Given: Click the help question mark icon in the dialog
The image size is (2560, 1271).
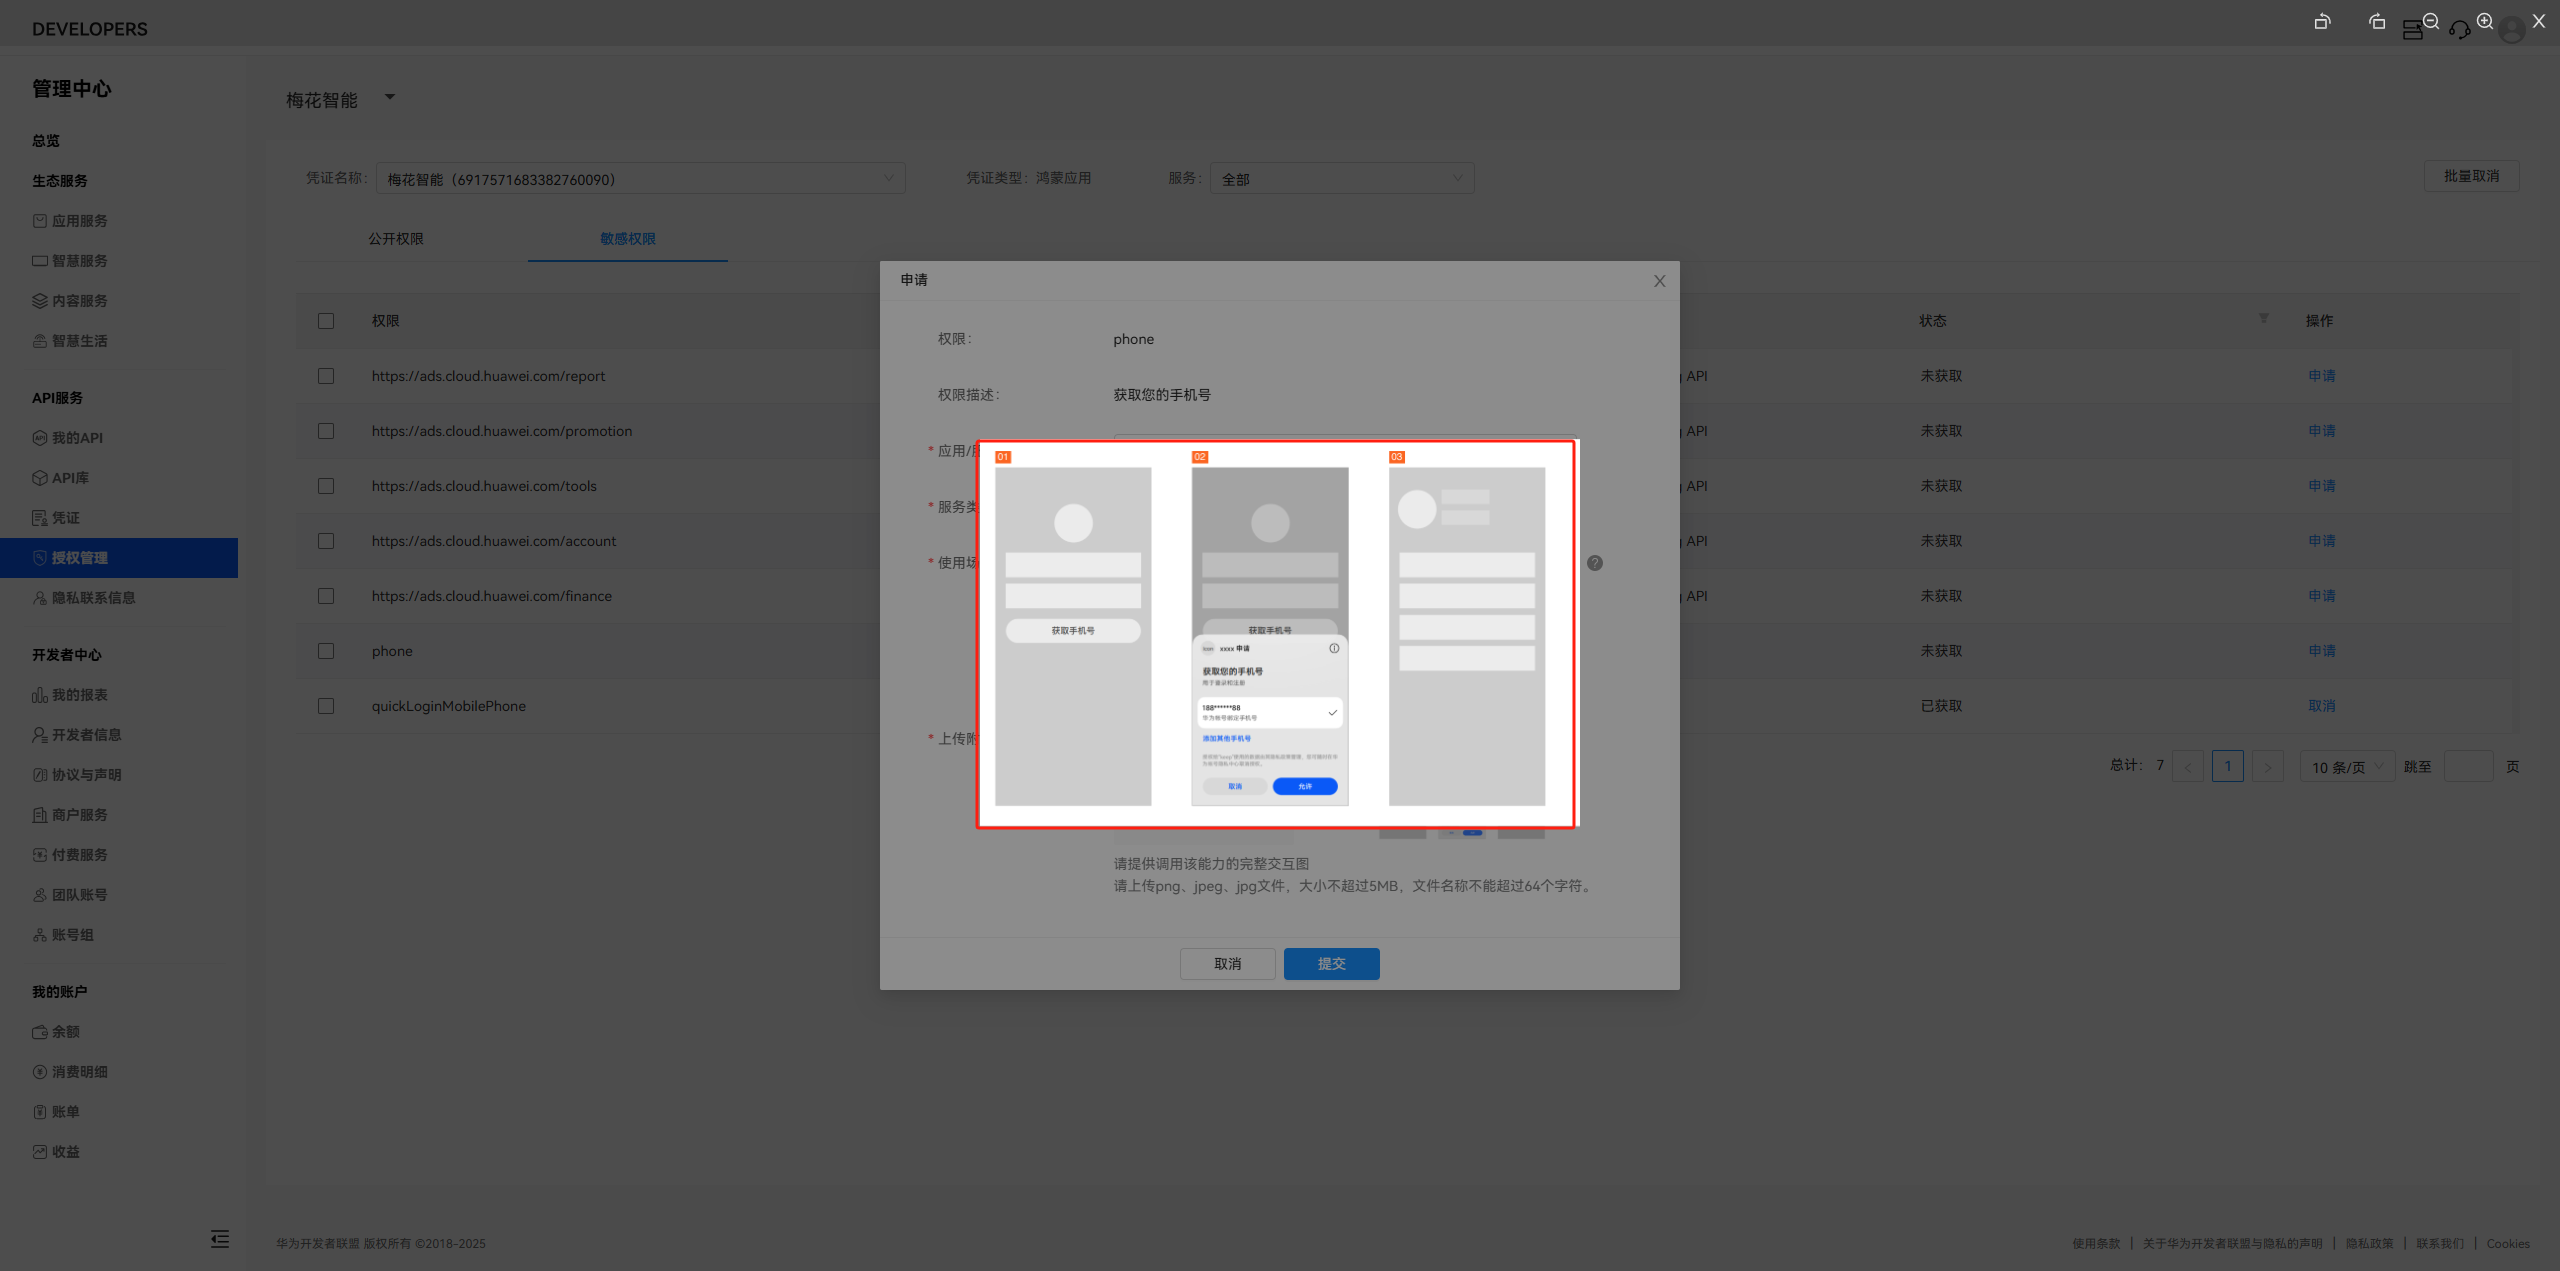Looking at the screenshot, I should [x=1595, y=563].
